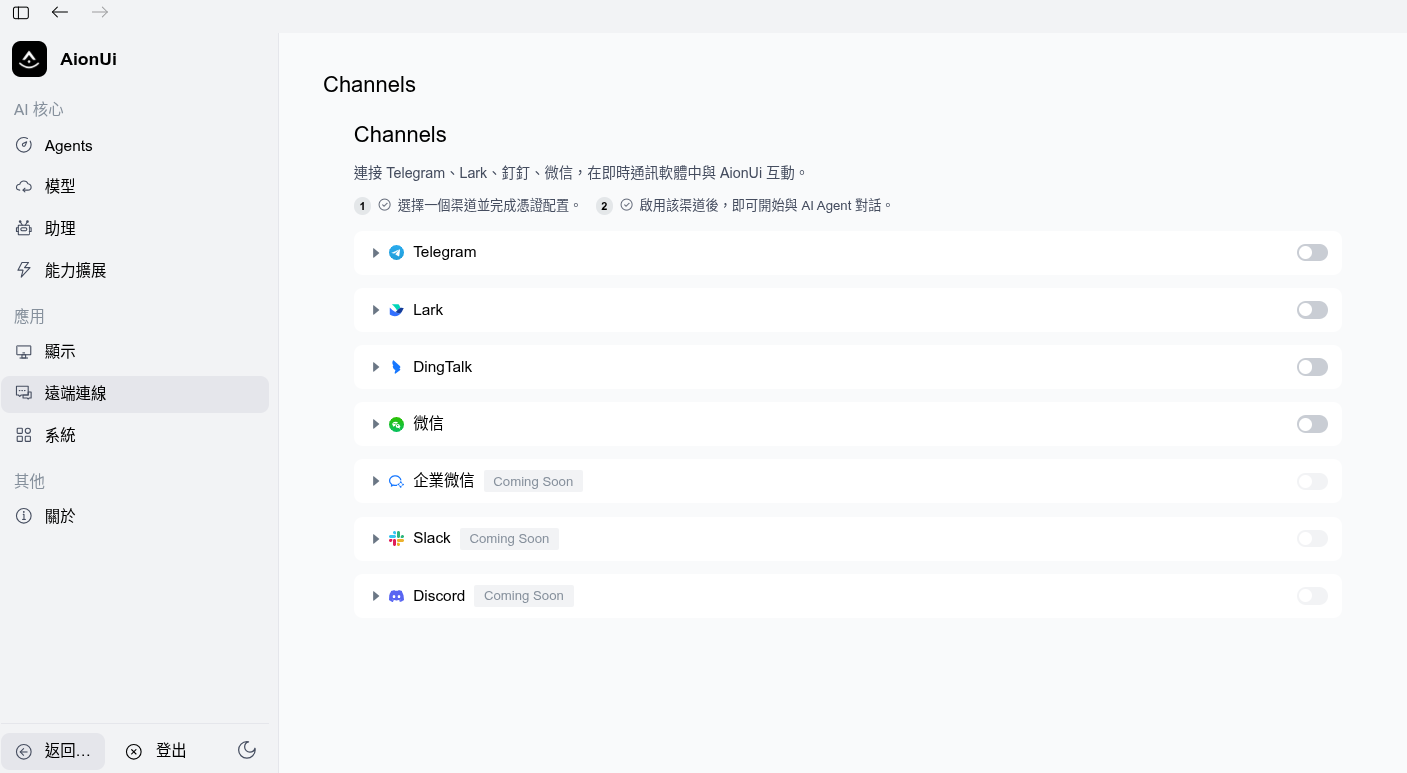1407x773 pixels.
Task: Click the 能力擴展 lightning icon
Action: point(24,270)
